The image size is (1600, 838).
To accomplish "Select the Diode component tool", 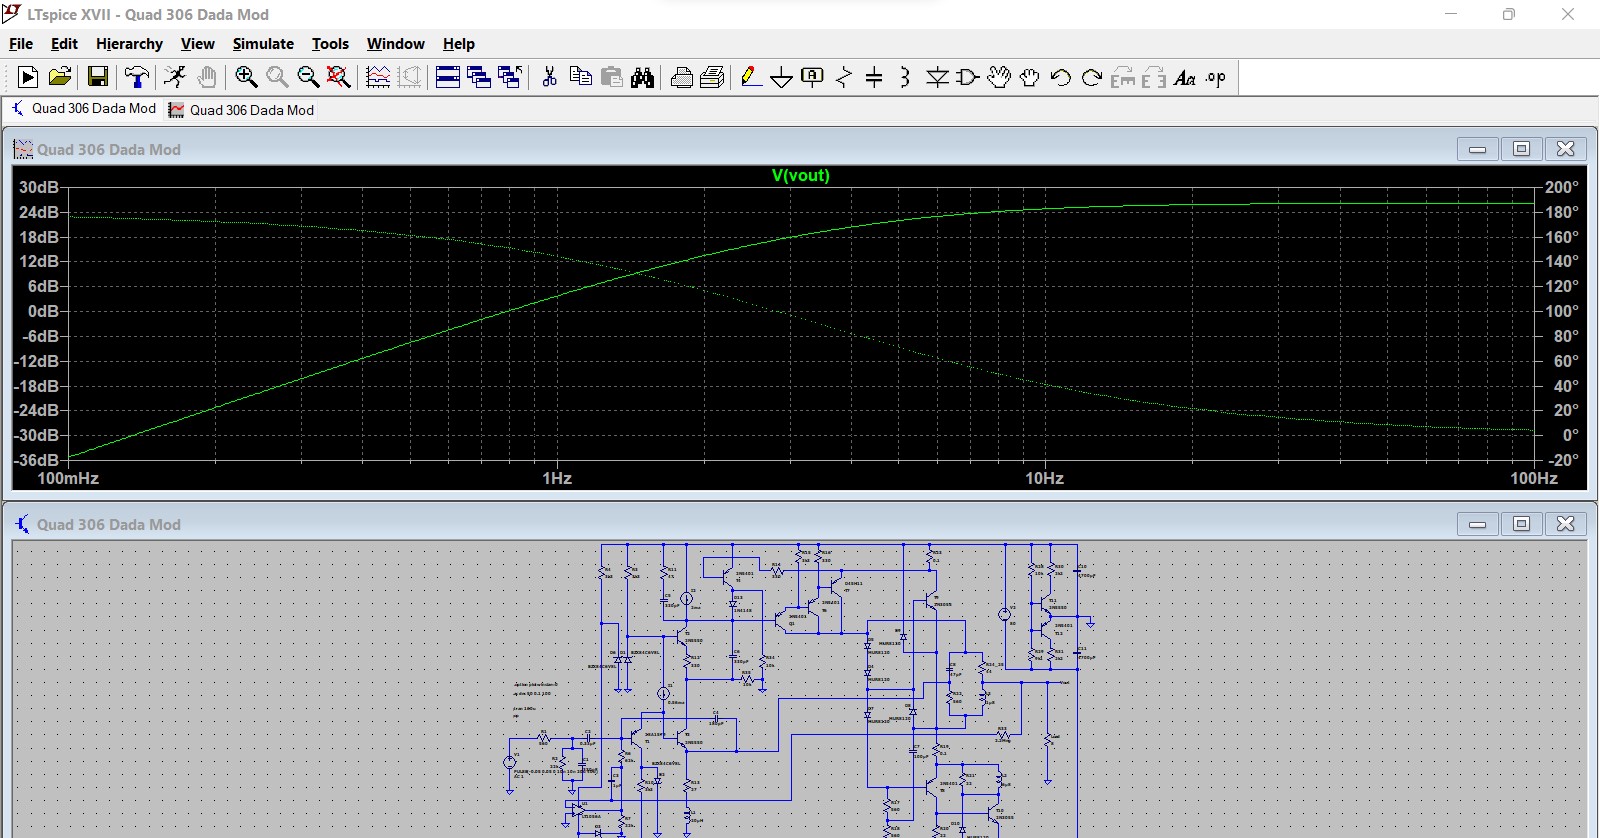I will click(937, 77).
